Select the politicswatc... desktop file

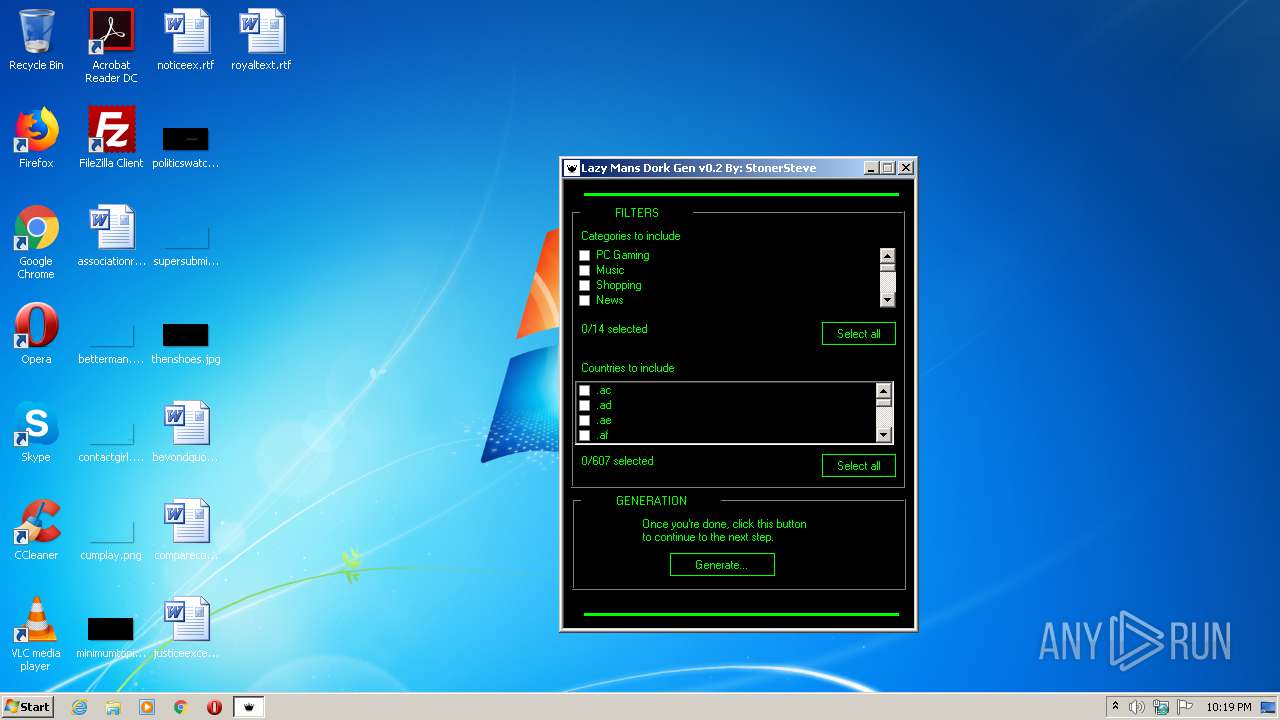tap(186, 145)
